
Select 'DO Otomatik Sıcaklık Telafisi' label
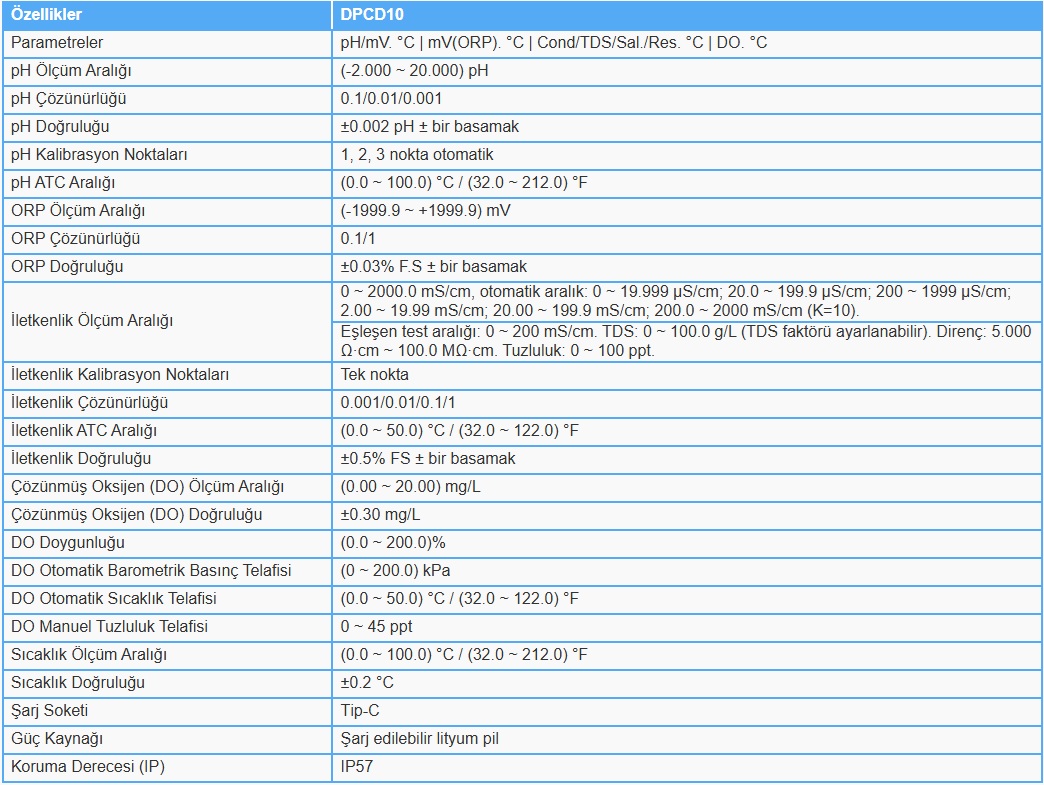[113, 598]
